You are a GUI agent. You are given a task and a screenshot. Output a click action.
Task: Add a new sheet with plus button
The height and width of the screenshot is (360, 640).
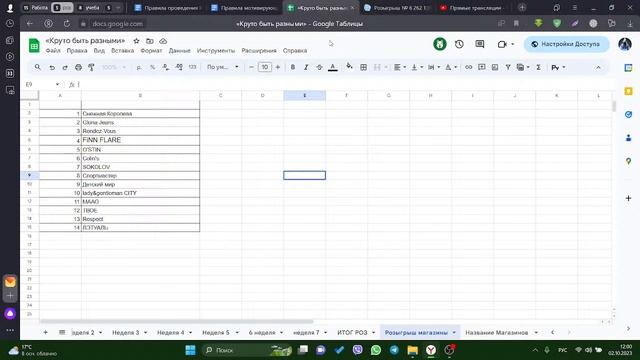coord(45,333)
